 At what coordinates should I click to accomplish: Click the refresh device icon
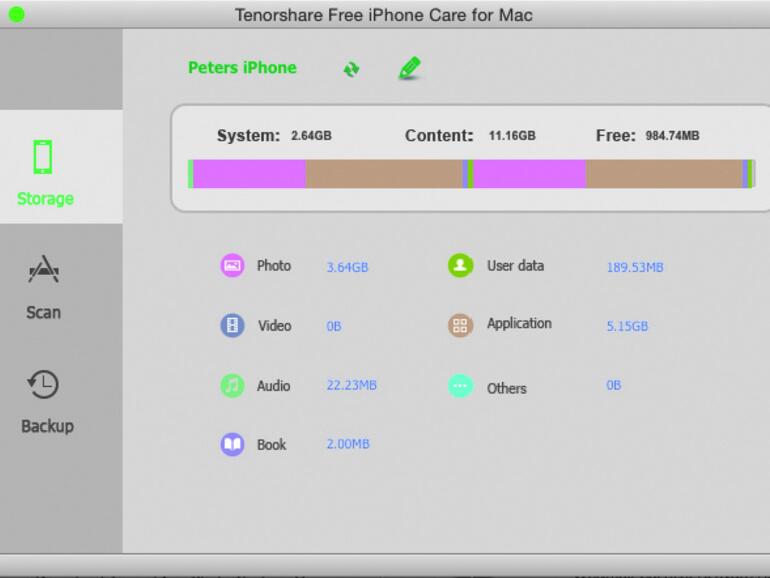(351, 69)
